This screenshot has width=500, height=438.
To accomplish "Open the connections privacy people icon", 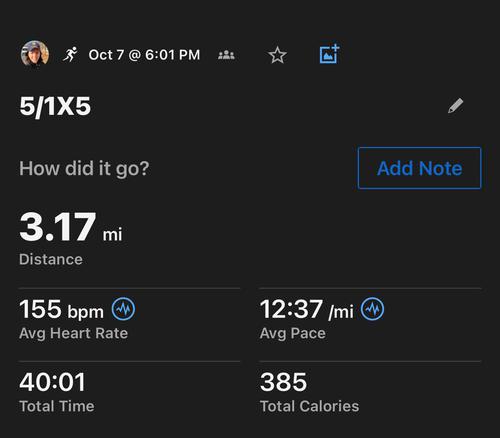I will tap(226, 55).
